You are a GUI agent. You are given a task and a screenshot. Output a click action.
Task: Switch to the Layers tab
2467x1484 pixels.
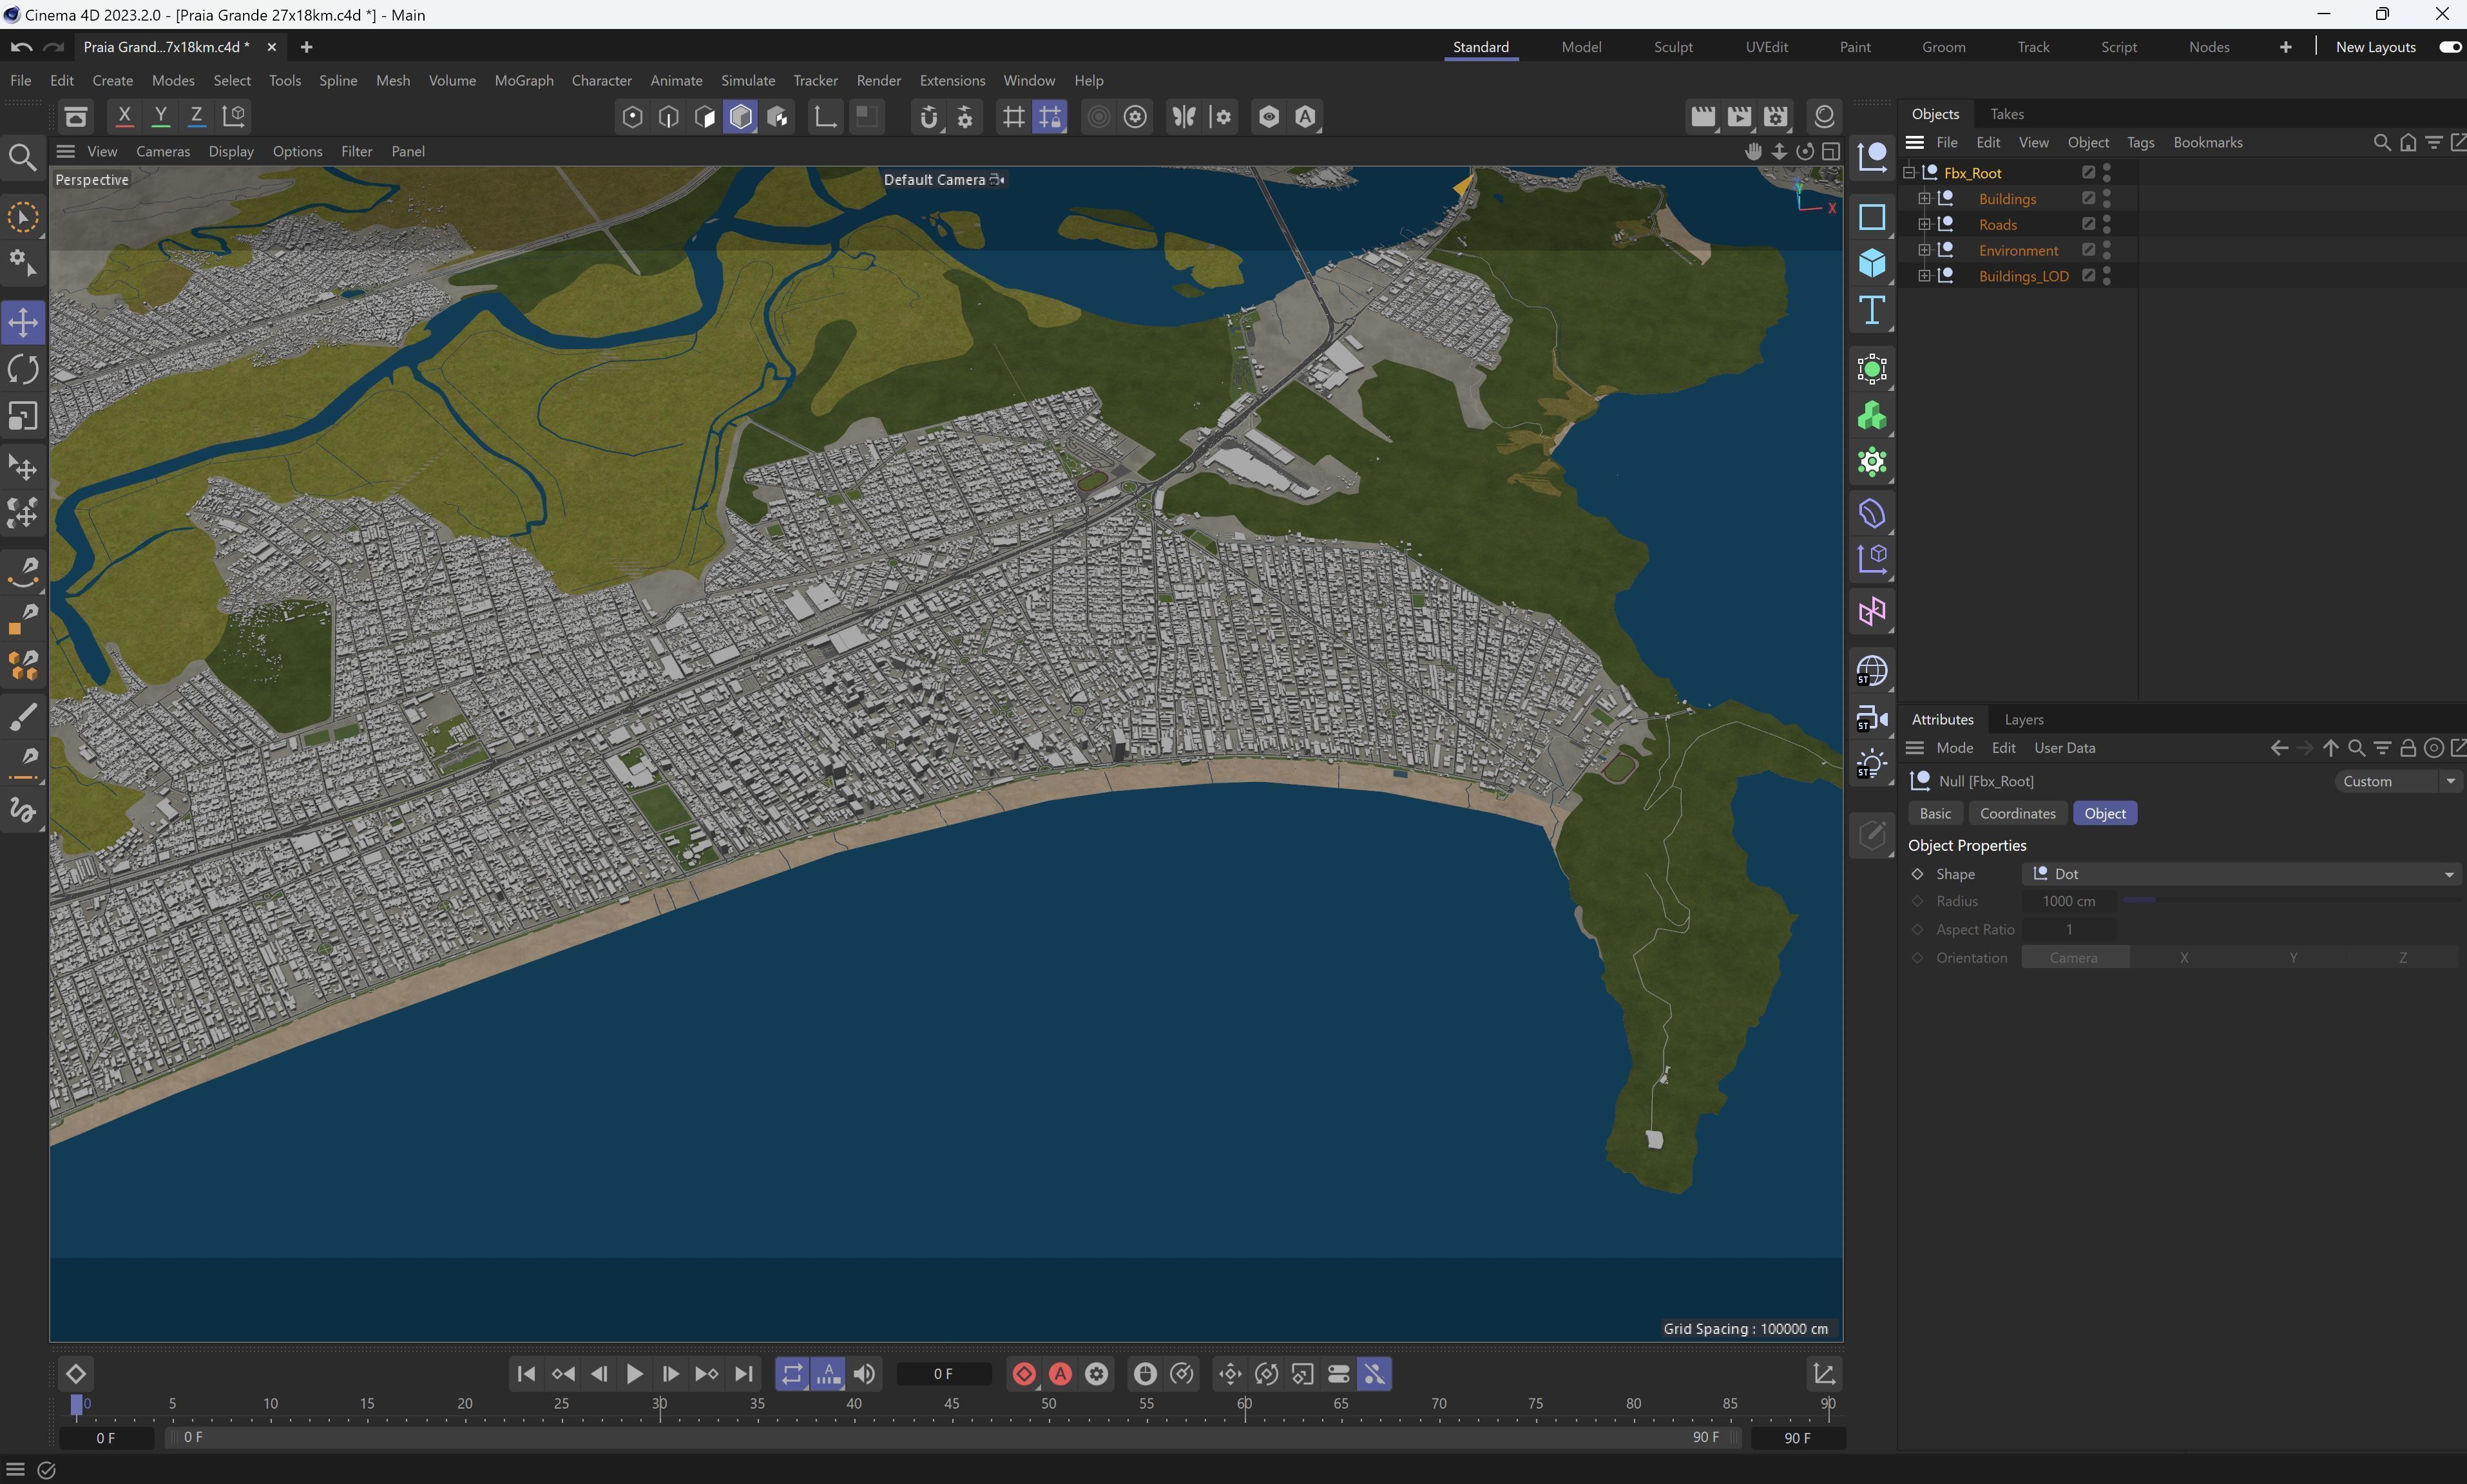pyautogui.click(x=2023, y=720)
